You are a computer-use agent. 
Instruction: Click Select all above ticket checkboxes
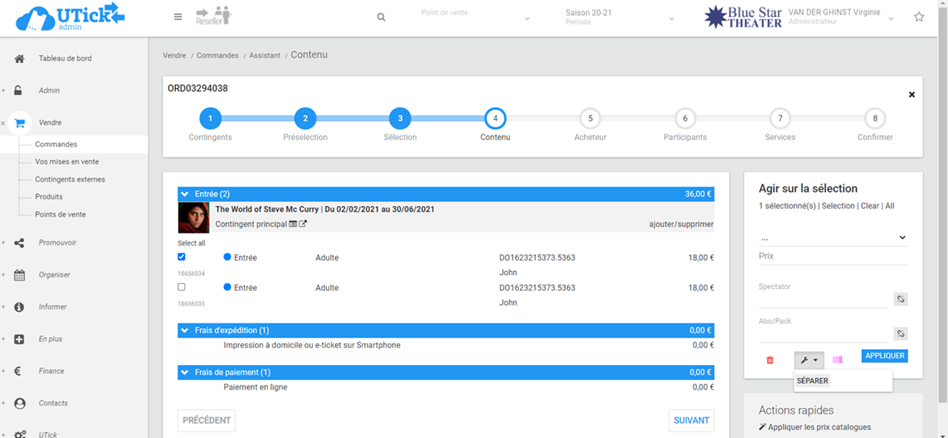[x=191, y=243]
